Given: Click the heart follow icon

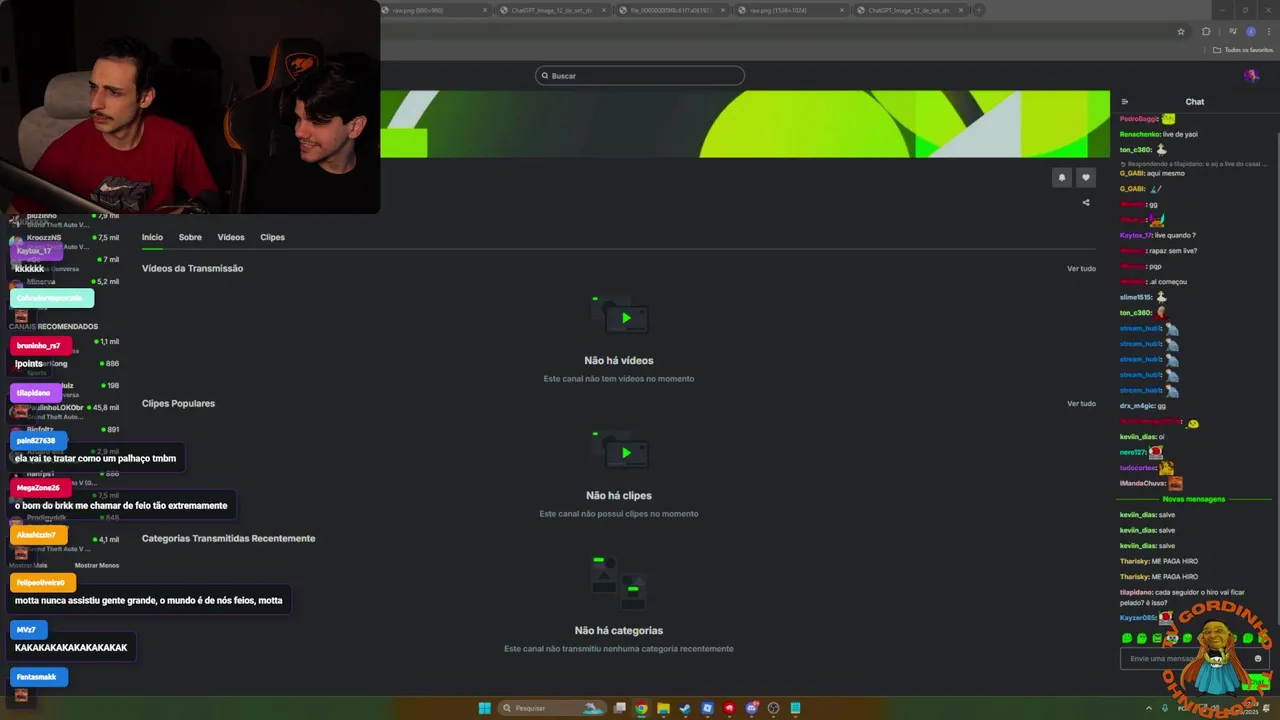Looking at the screenshot, I should 1086,178.
